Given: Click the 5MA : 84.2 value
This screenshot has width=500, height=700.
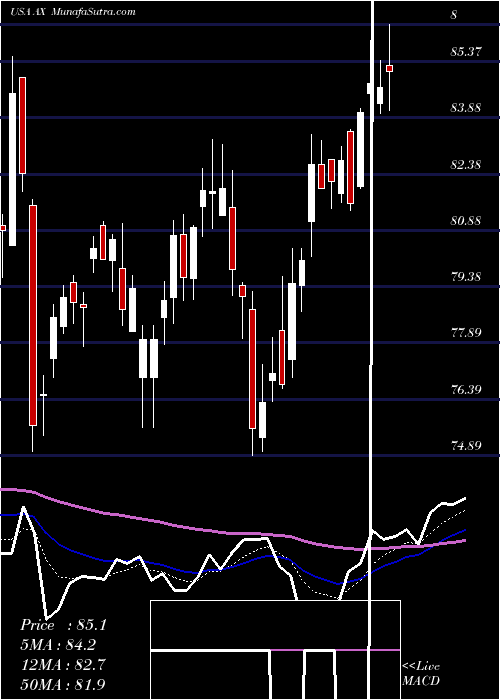Looking at the screenshot, I should coord(58,645).
